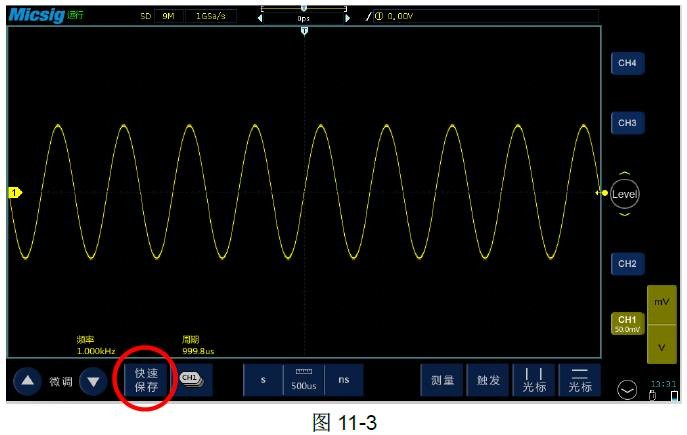Open the 测量 measurement menu
The image size is (687, 435).
(443, 380)
